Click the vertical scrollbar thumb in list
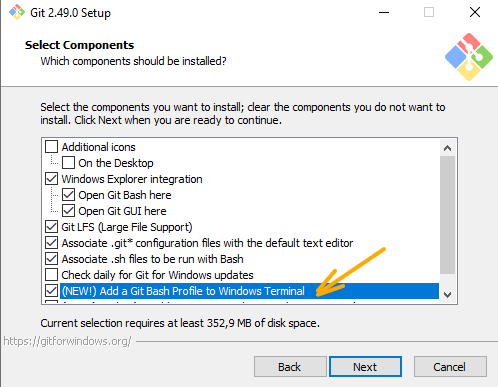498x387 pixels. tap(447, 215)
